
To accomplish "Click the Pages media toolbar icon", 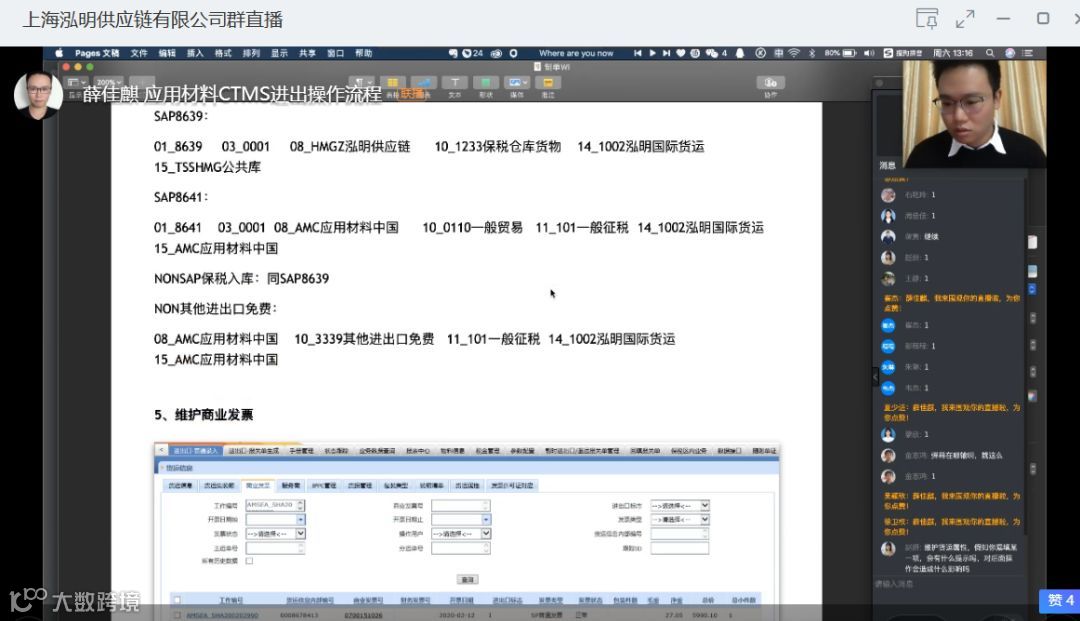I will (517, 83).
